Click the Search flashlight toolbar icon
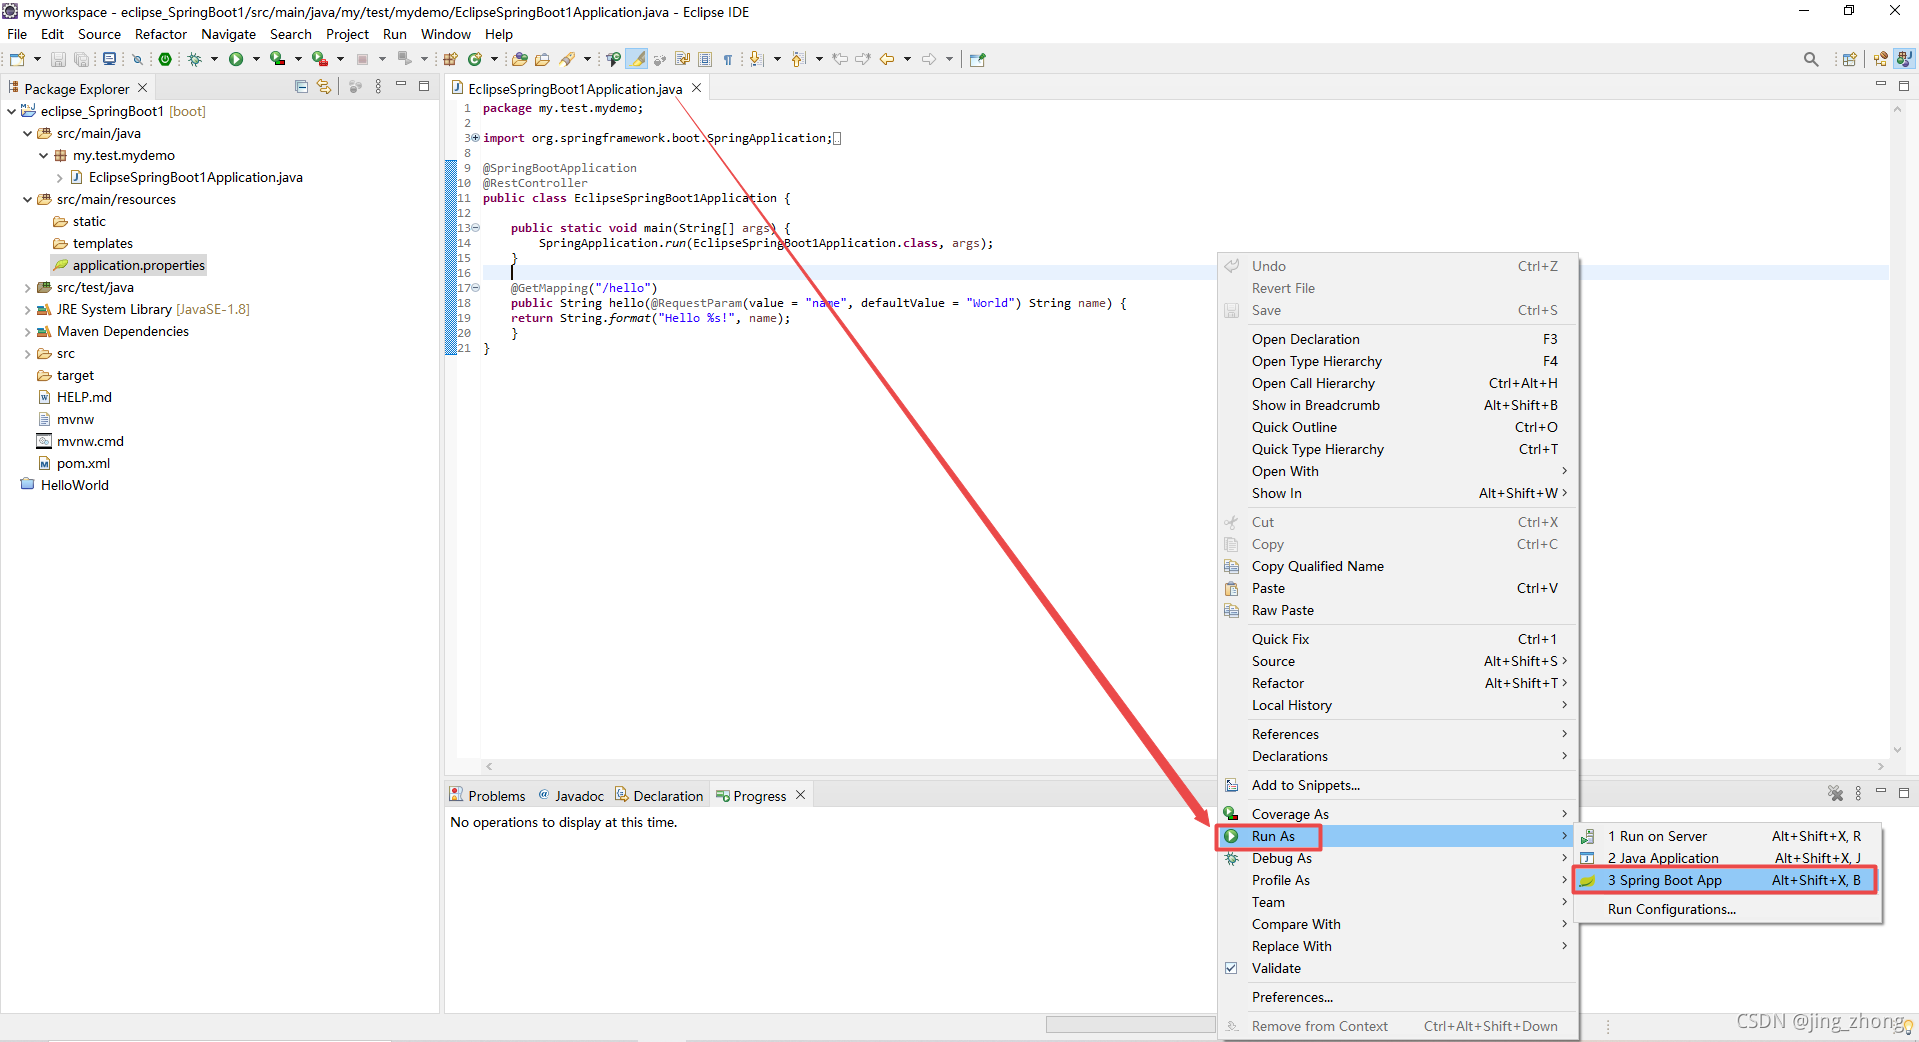Image resolution: width=1919 pixels, height=1042 pixels. (x=568, y=59)
